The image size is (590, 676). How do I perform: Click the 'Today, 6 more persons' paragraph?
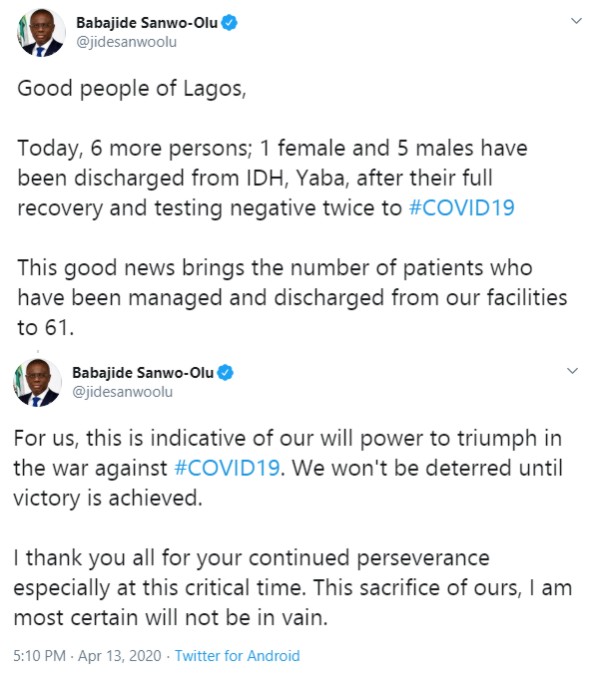272,178
